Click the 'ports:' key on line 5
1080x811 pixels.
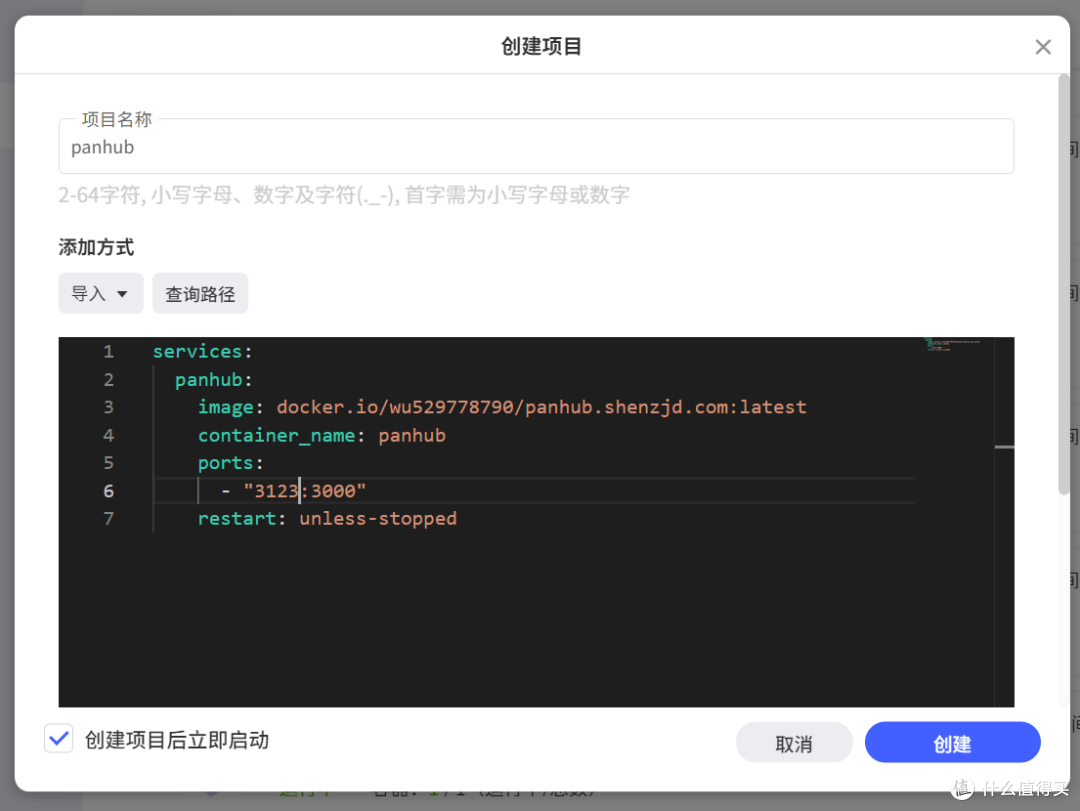[230, 463]
